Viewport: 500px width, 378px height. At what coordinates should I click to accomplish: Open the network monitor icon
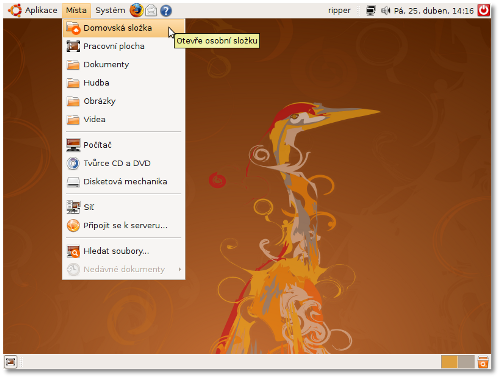pyautogui.click(x=370, y=11)
